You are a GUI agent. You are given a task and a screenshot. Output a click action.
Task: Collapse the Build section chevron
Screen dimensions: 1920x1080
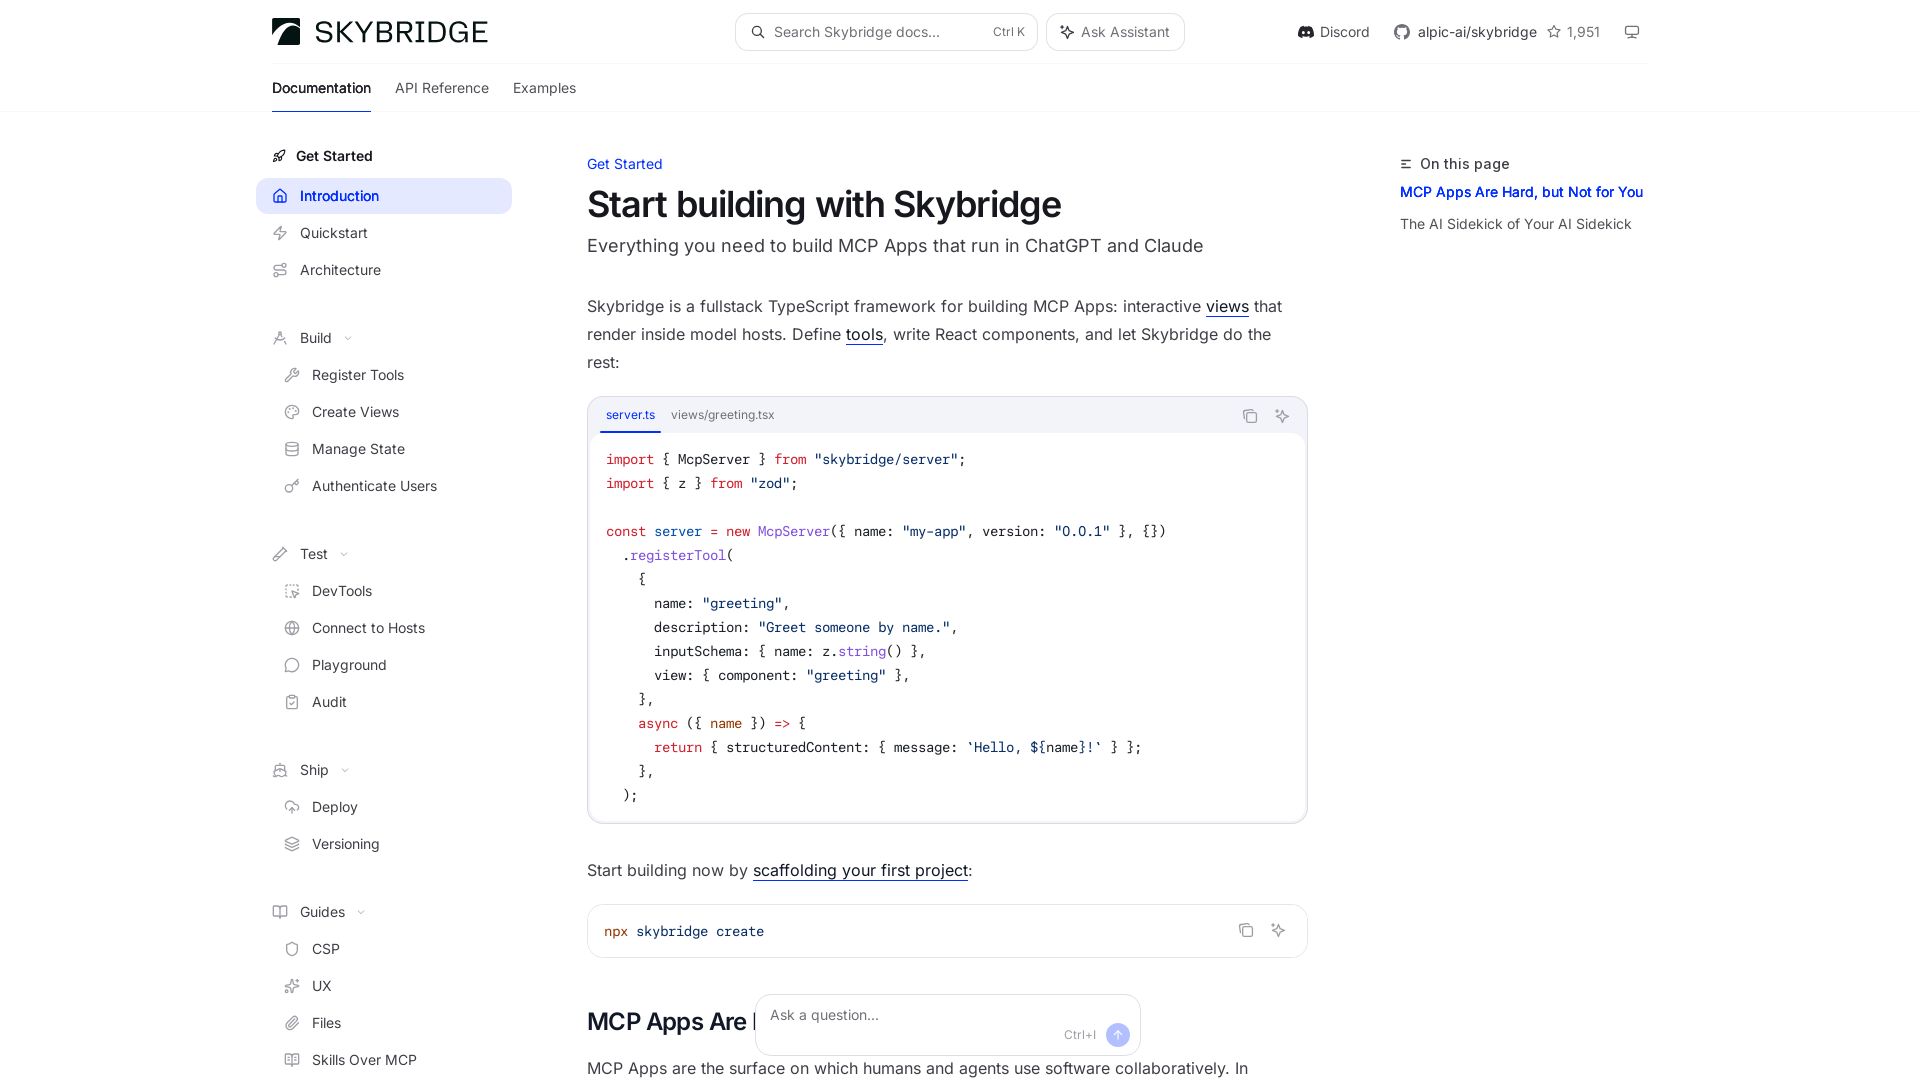tap(348, 339)
